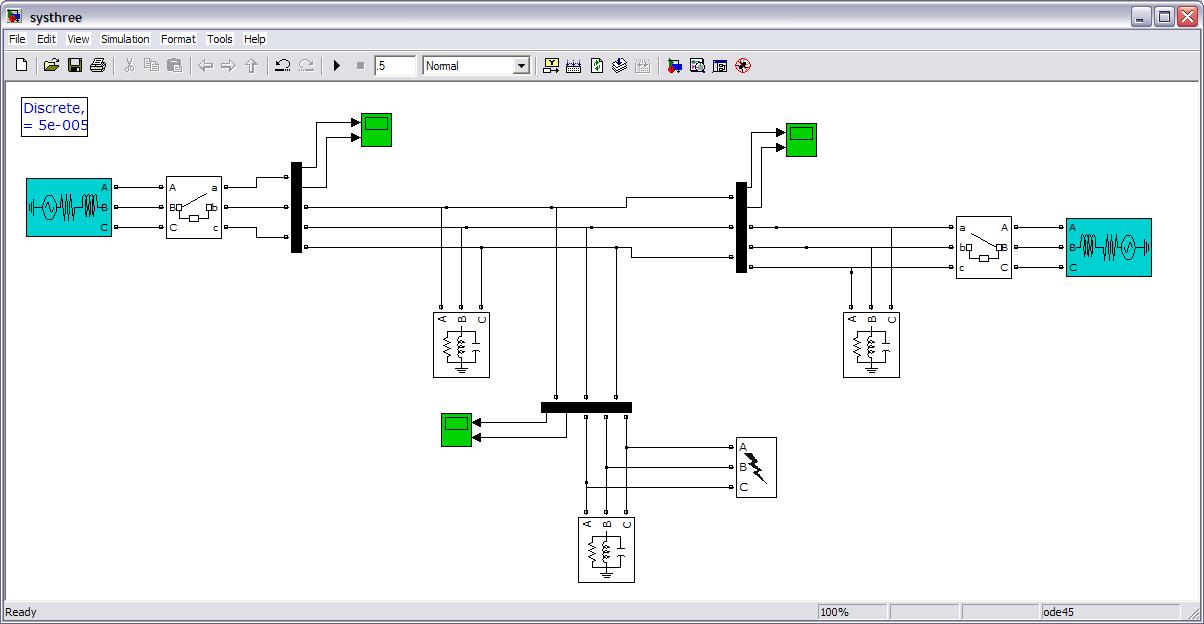
Task: Click the Undo arrow in the toolbar
Action: click(x=283, y=66)
